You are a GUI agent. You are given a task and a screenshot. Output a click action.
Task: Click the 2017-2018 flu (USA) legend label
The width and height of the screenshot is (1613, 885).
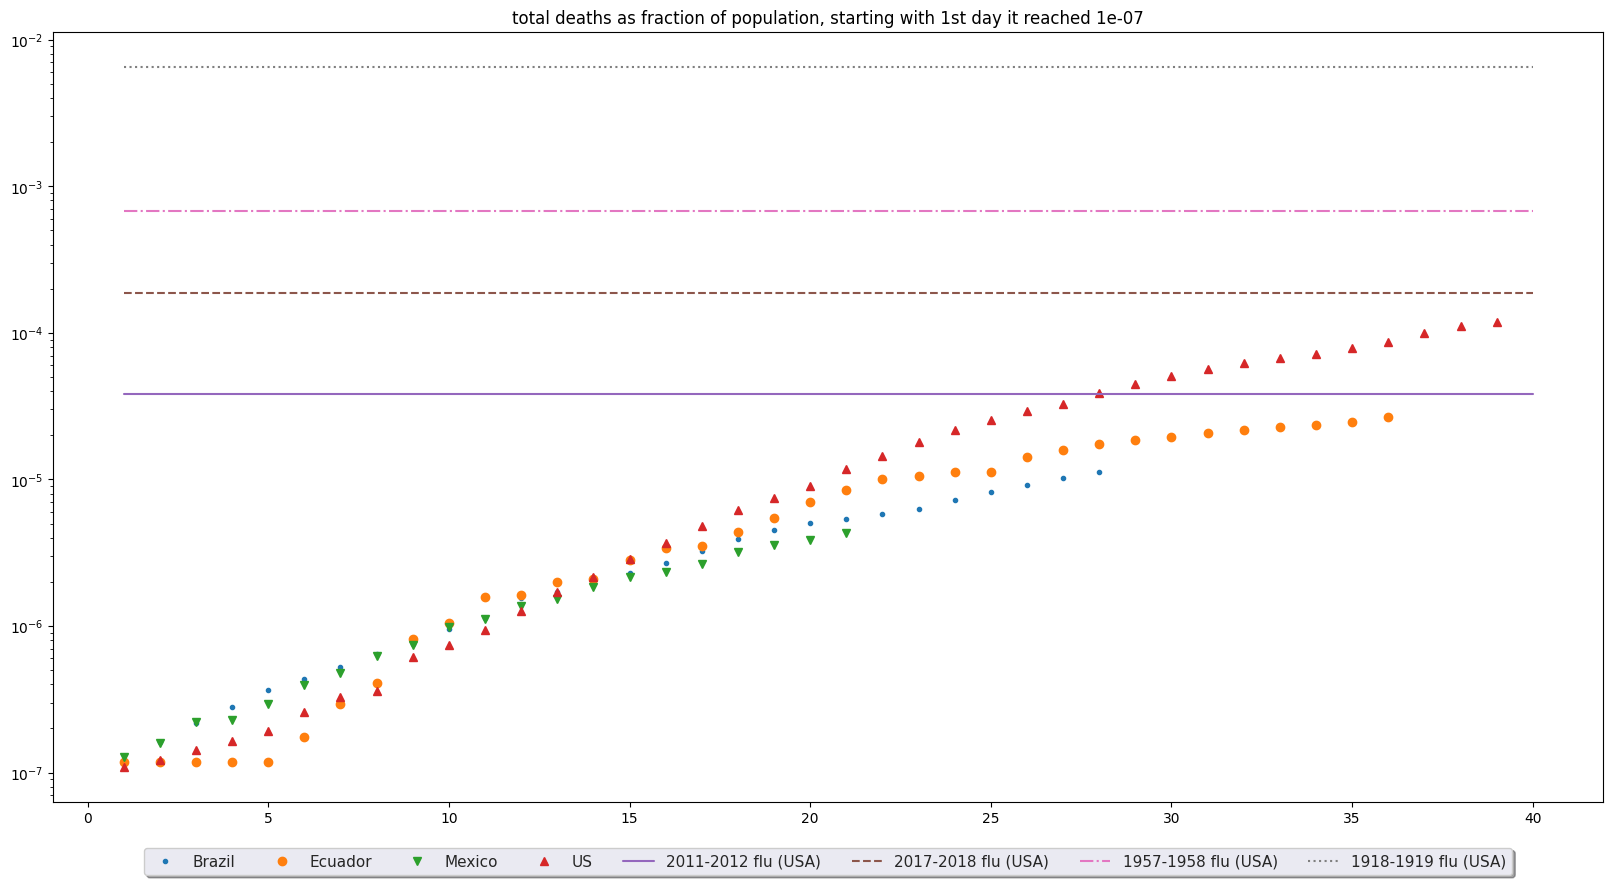click(x=971, y=861)
